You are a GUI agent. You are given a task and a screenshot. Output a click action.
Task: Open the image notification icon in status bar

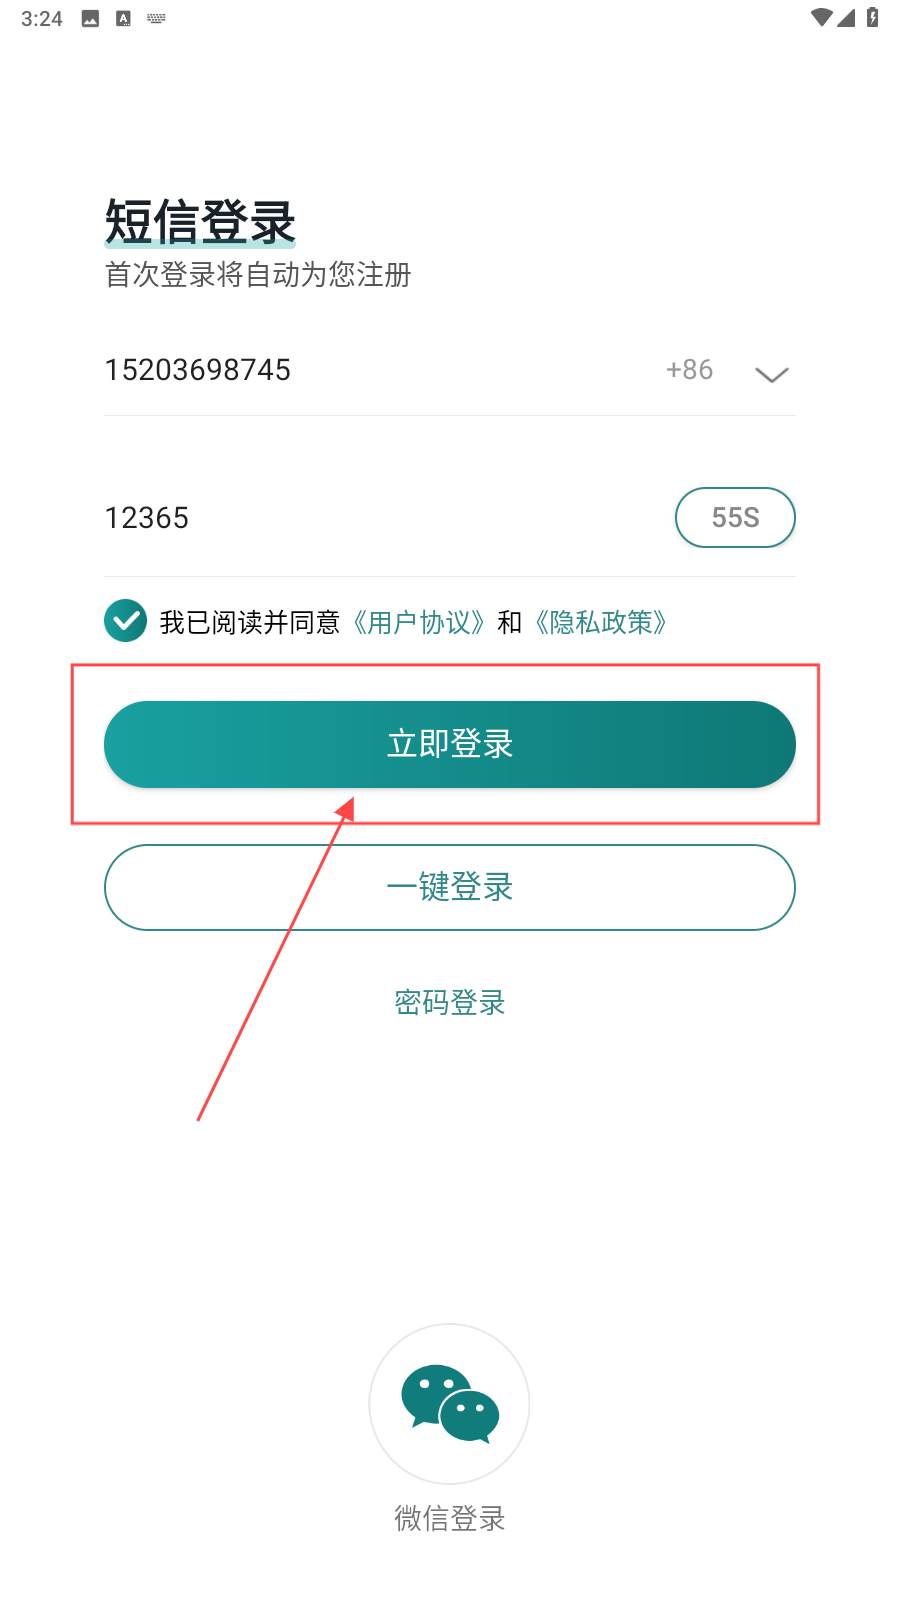tap(90, 18)
